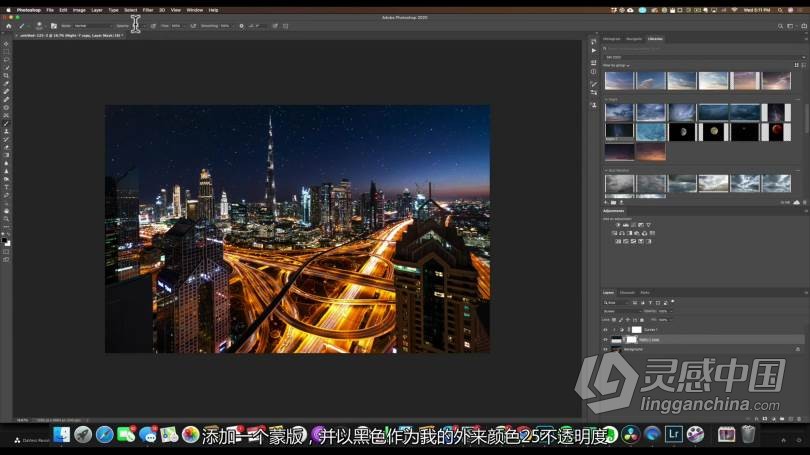Open the Edit menu
Image resolution: width=810 pixels, height=455 pixels.
click(63, 10)
